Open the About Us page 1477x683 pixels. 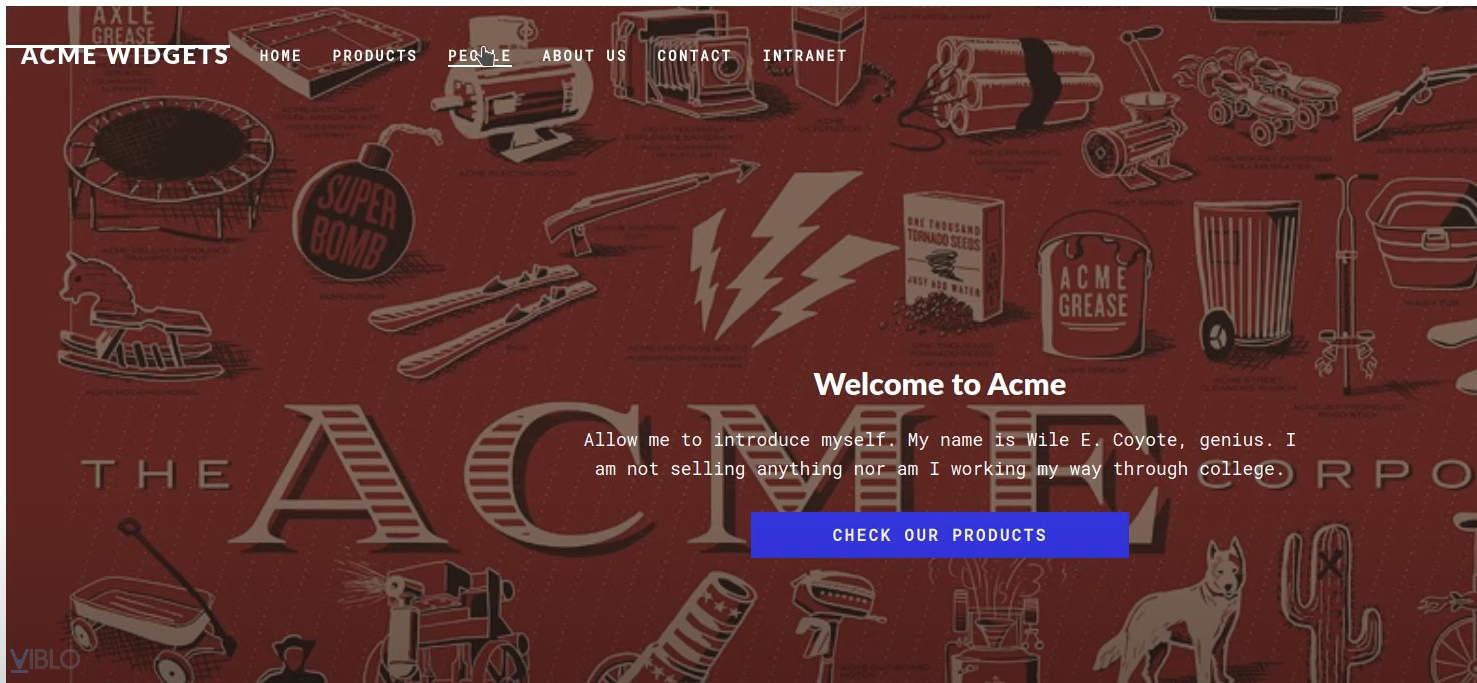[584, 56]
